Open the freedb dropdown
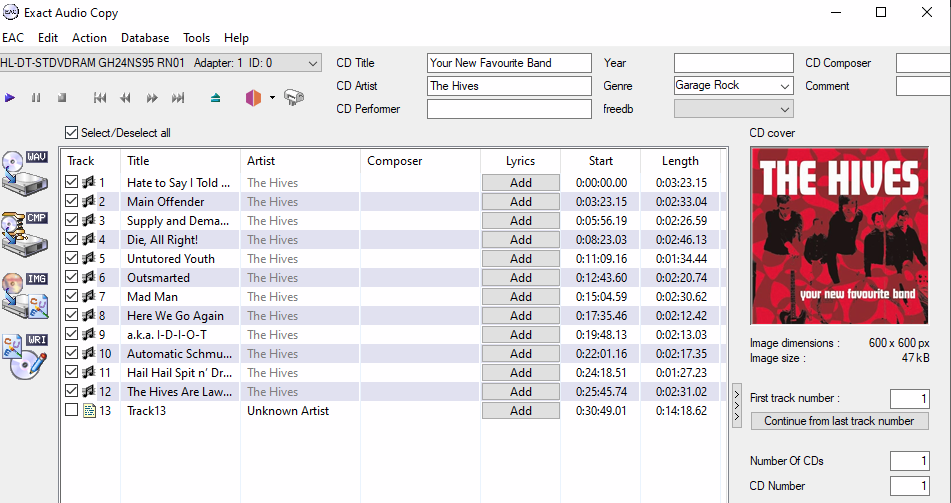 784,109
